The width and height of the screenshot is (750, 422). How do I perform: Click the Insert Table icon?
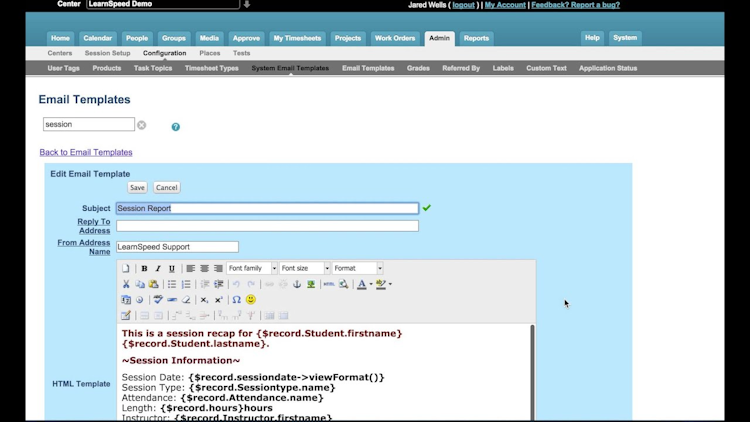pyautogui.click(x=126, y=315)
